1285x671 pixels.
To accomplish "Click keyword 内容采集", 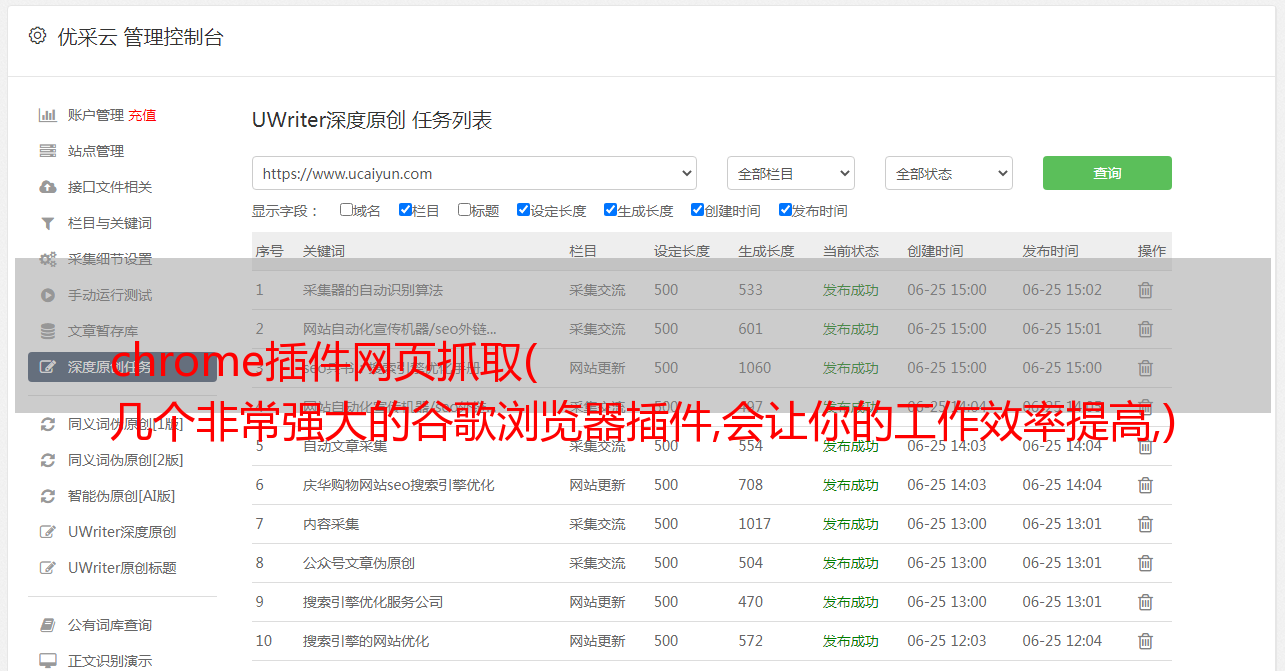I will tap(331, 524).
